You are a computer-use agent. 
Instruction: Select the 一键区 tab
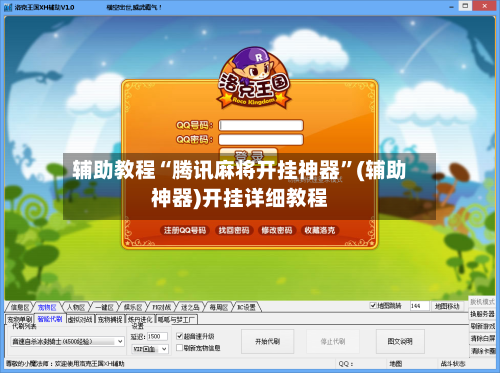(104, 307)
